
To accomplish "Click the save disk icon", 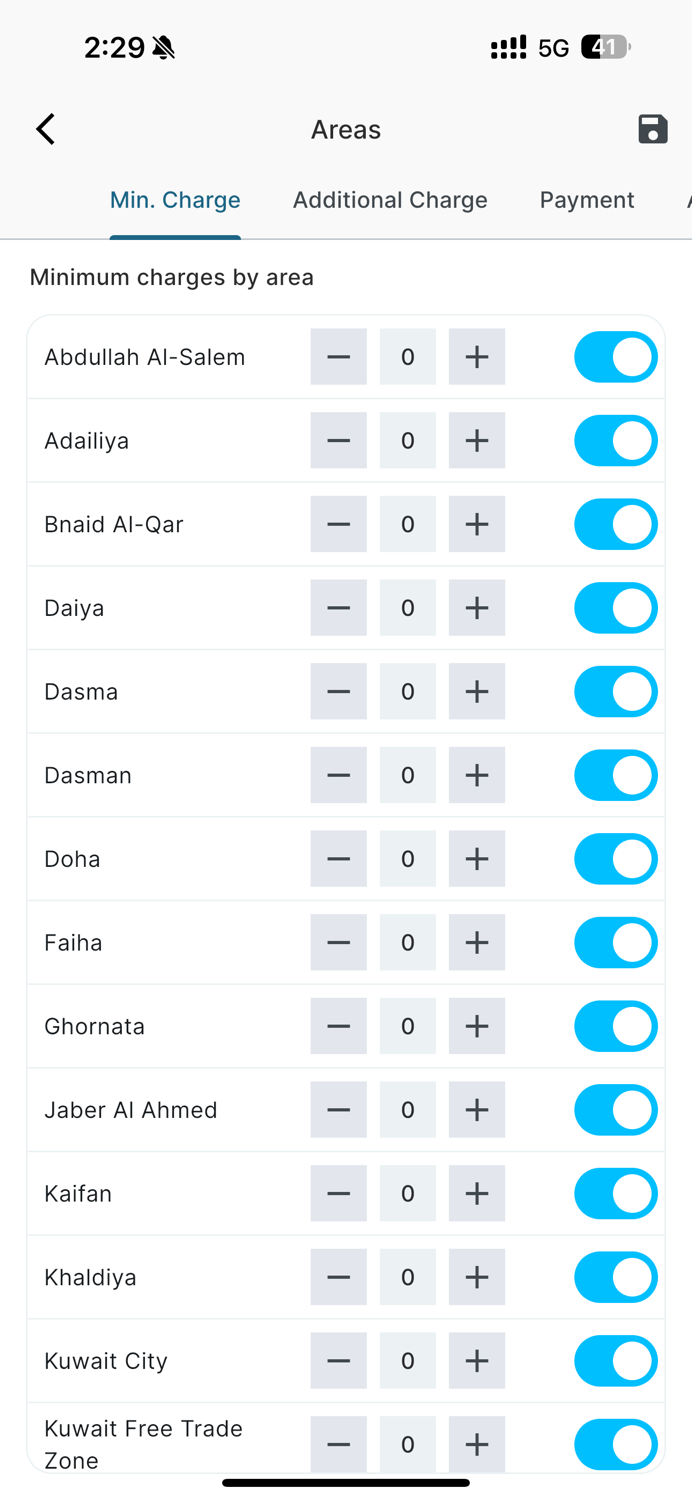I will click(x=652, y=129).
